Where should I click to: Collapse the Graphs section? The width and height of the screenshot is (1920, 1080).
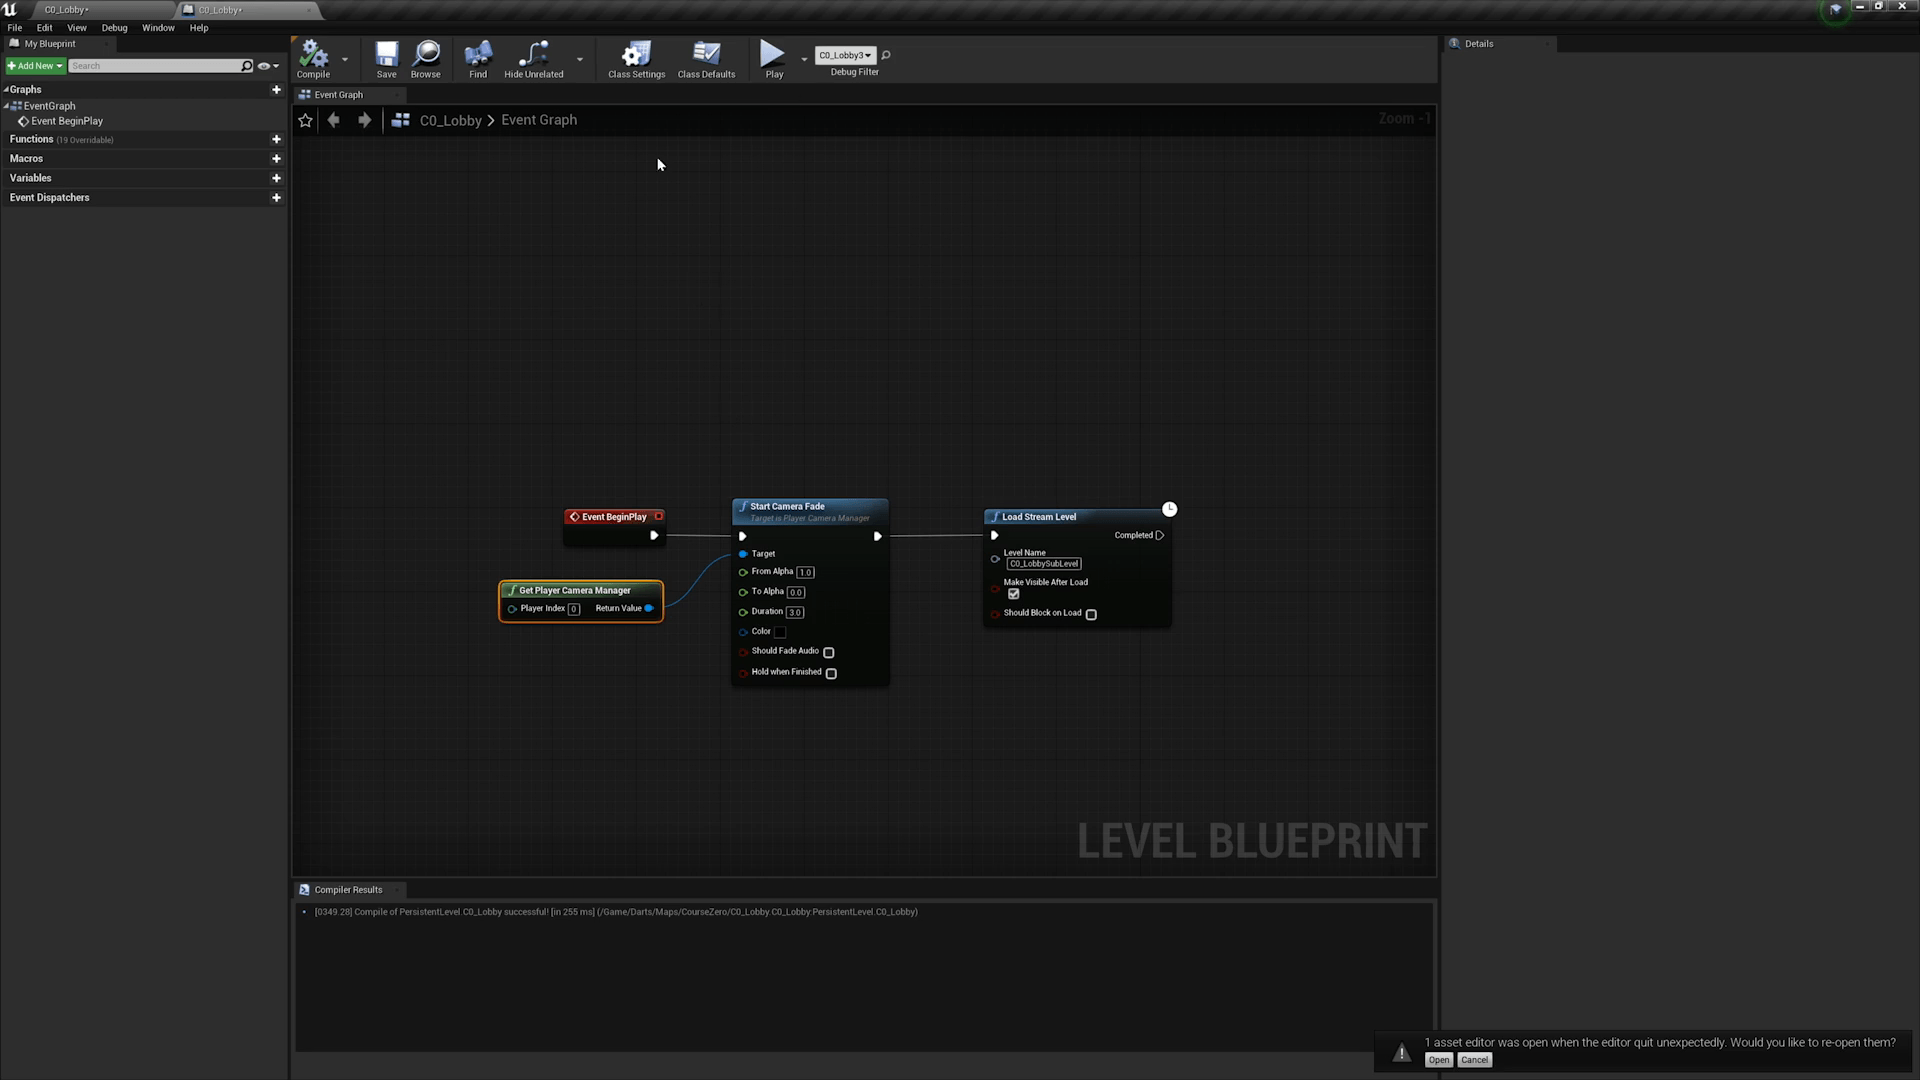[x=8, y=89]
